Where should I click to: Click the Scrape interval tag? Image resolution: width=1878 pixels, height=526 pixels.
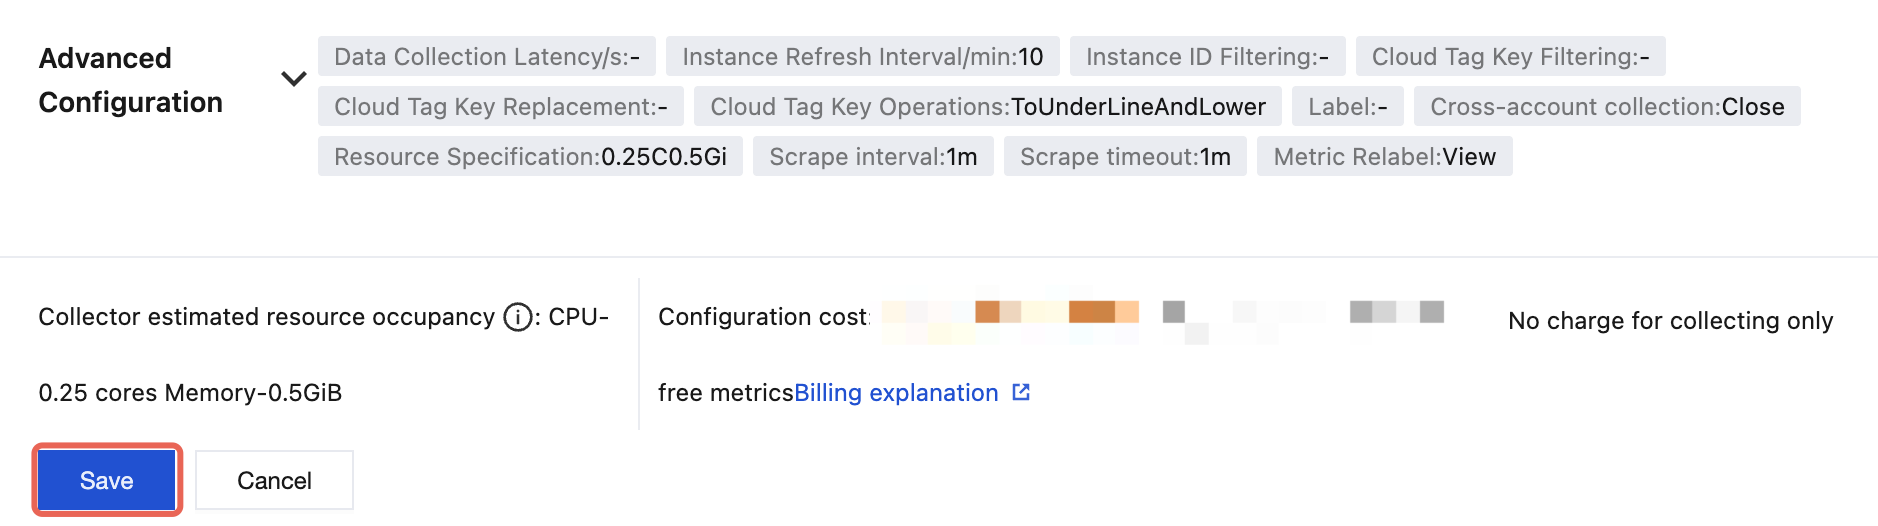pyautogui.click(x=873, y=157)
